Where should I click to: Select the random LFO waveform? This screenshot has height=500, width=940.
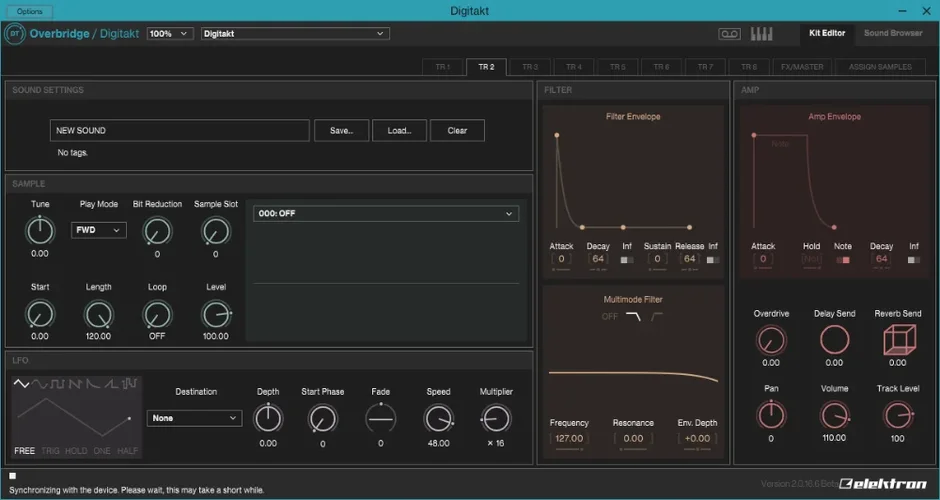pos(129,384)
